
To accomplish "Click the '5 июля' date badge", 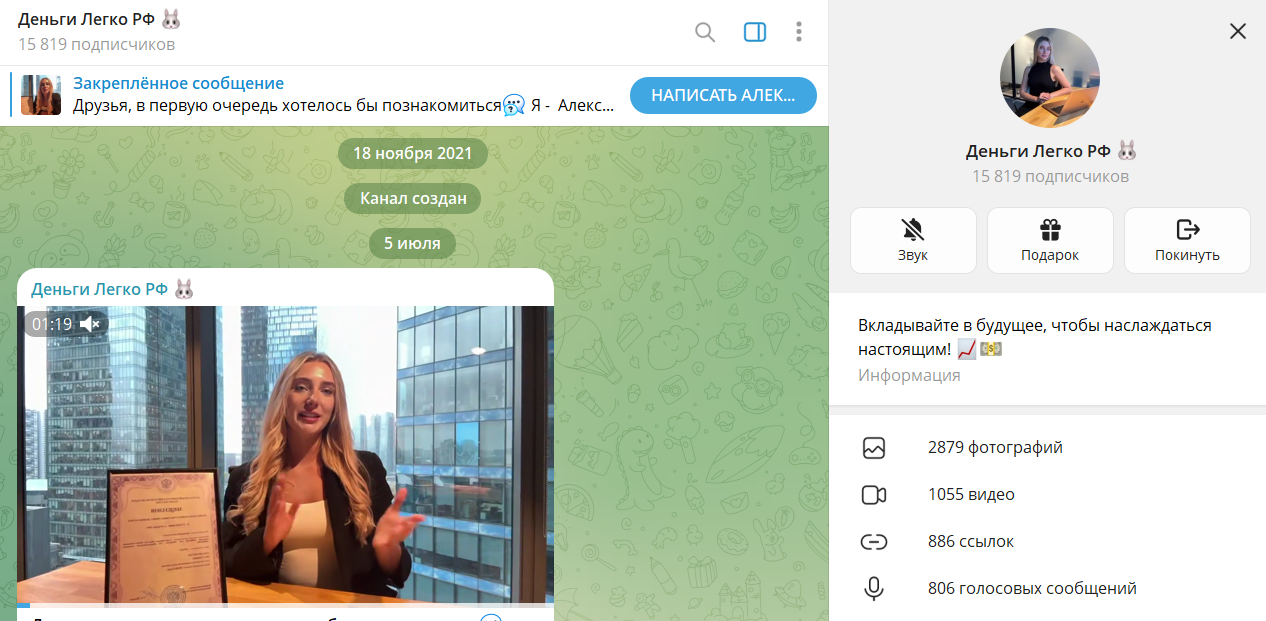I will click(412, 242).
